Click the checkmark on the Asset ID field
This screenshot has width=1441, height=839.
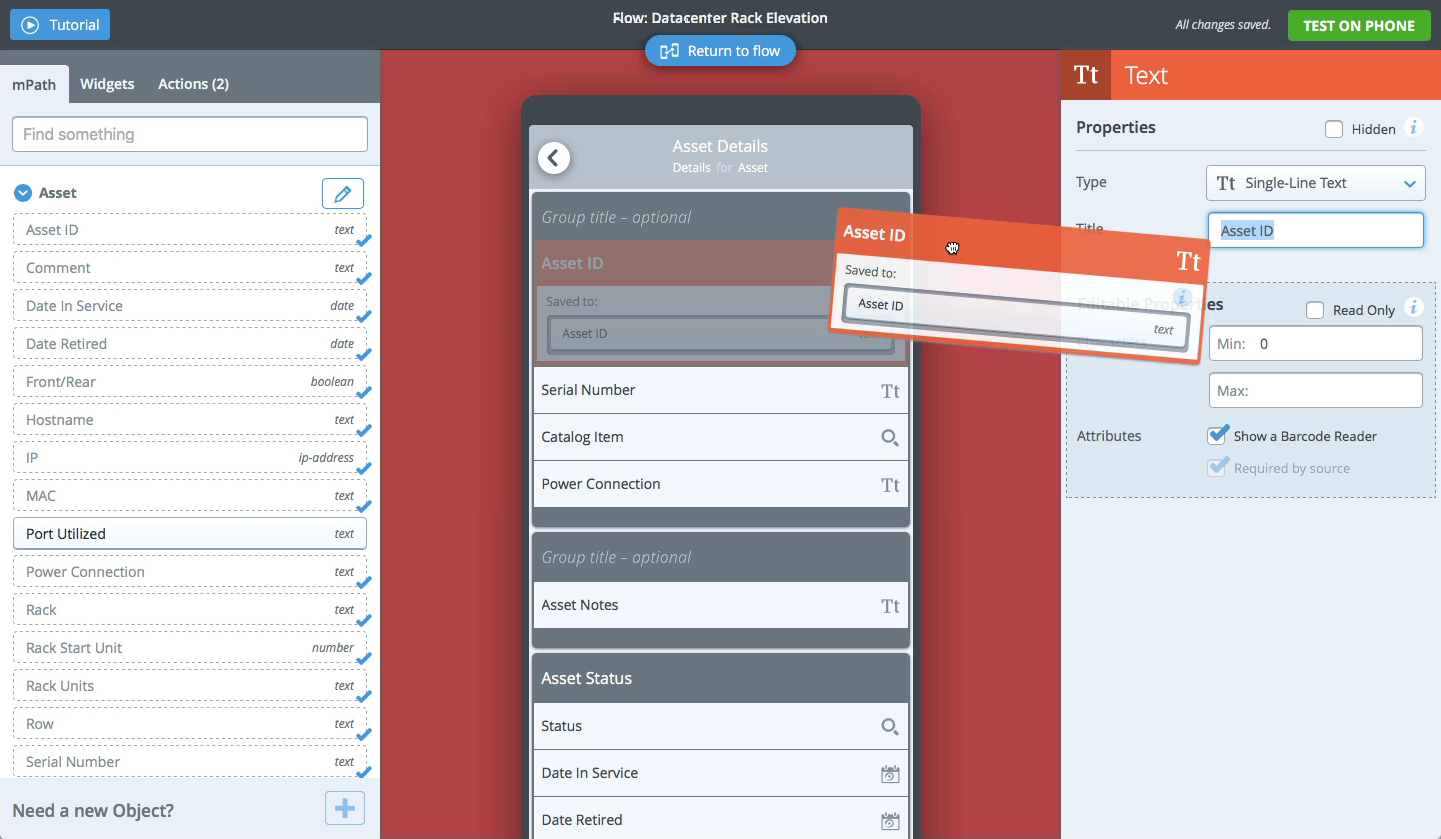[364, 240]
